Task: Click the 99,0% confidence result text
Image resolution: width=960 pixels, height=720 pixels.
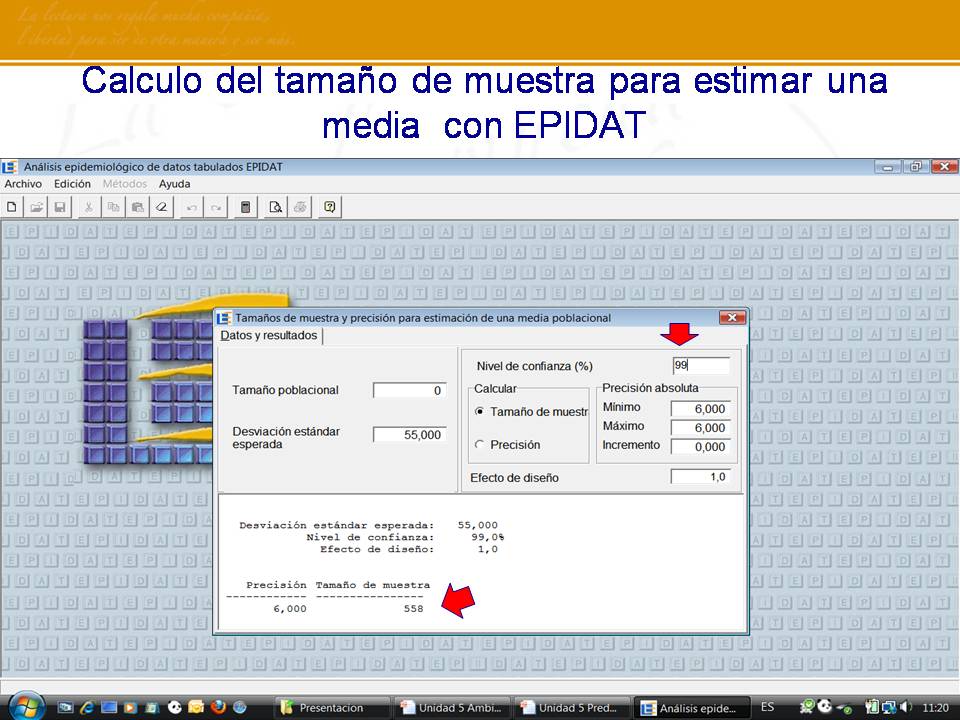Action: click(488, 537)
